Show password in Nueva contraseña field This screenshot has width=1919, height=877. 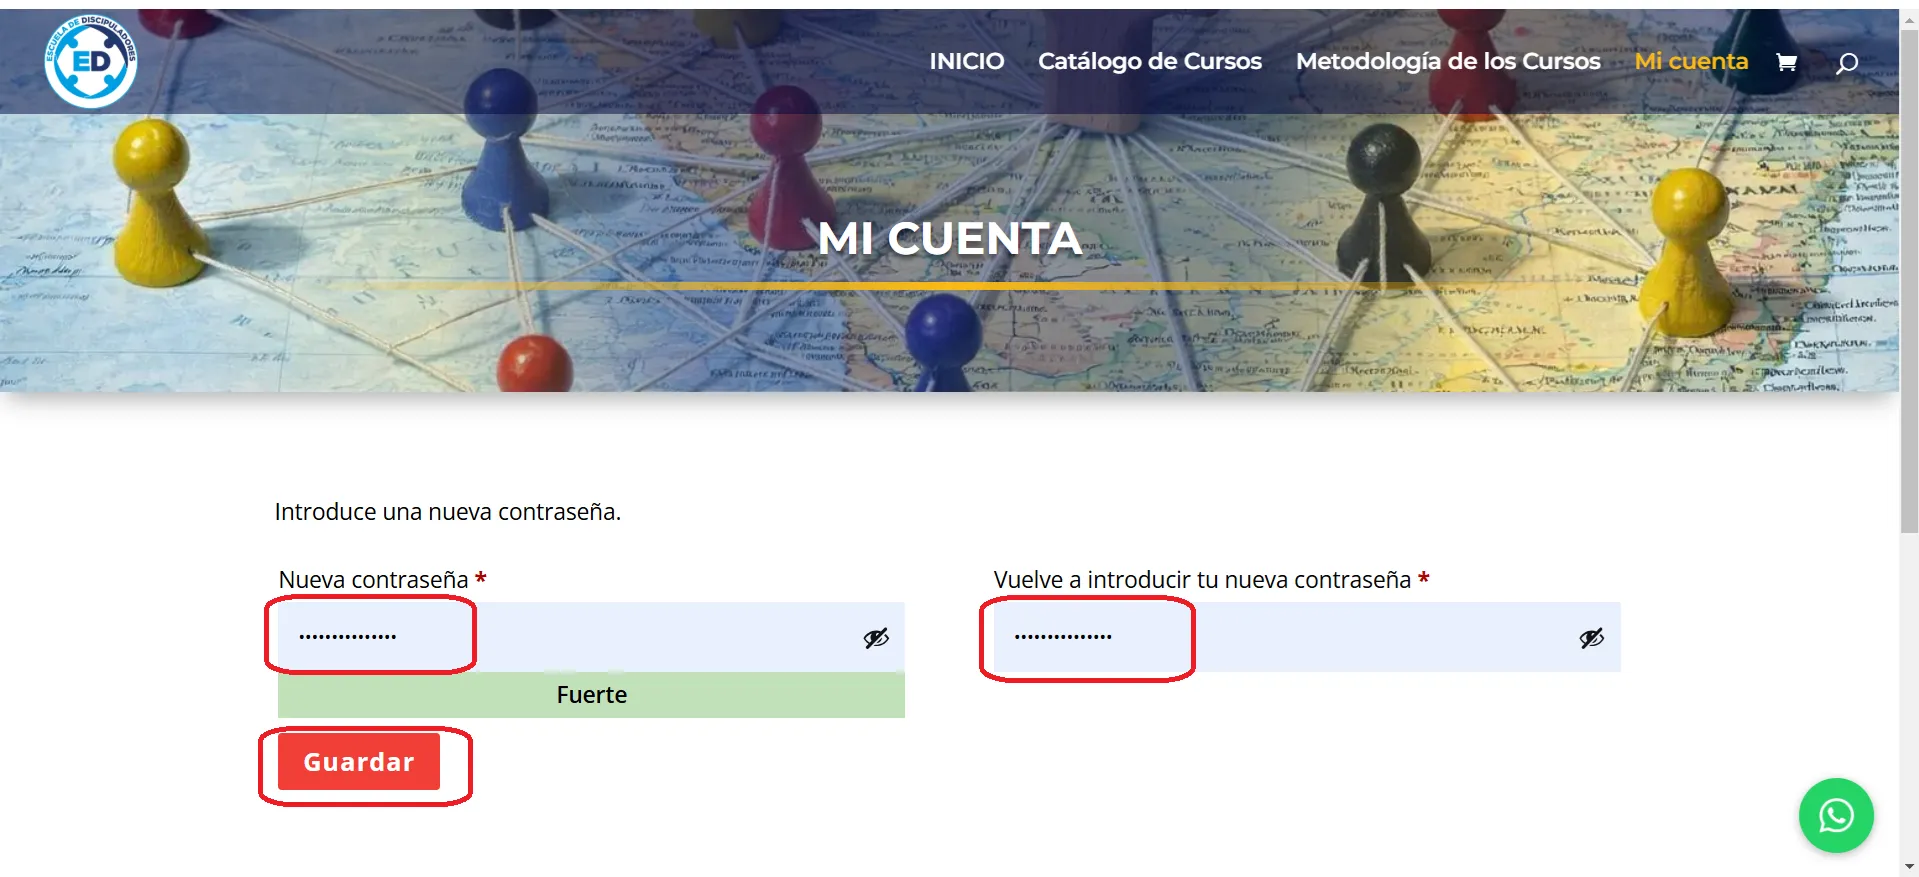(x=876, y=638)
